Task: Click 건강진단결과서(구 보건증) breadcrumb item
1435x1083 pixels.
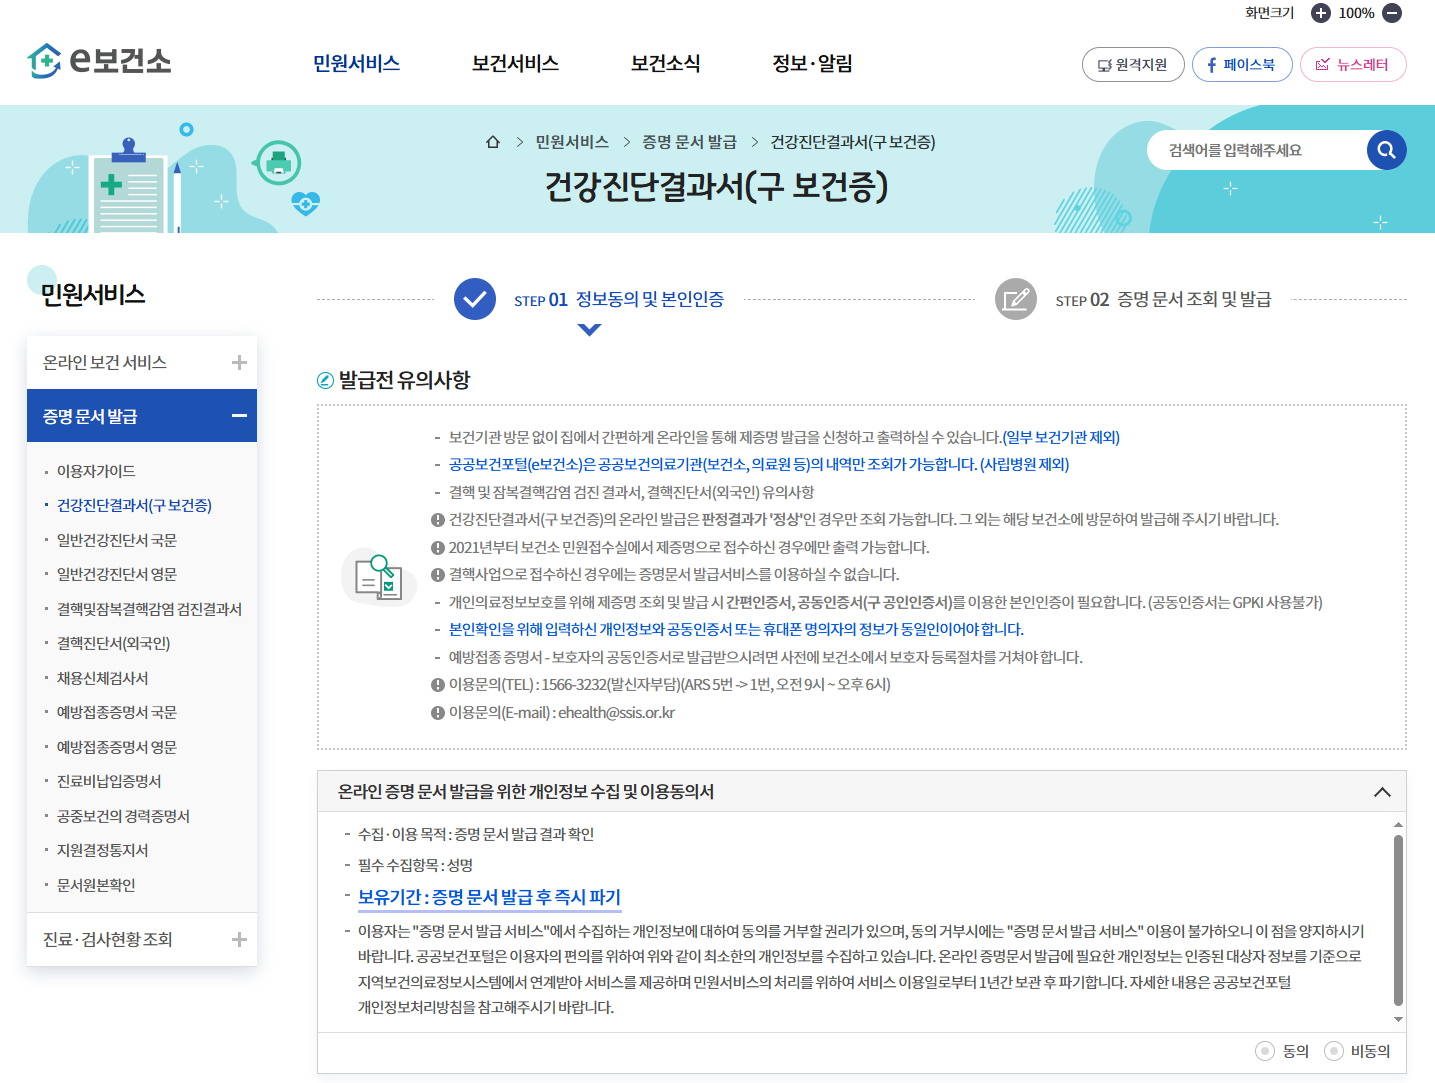Action: click(x=853, y=142)
